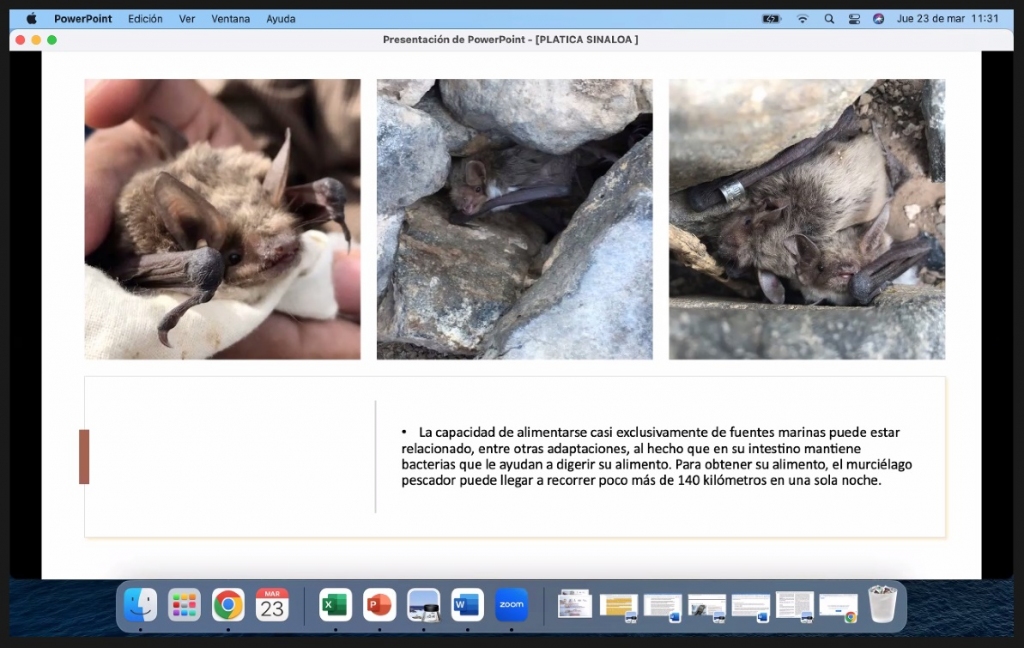Viewport: 1024px width, 648px height.
Task: Click the PowerPoint dock icon
Action: click(379, 605)
